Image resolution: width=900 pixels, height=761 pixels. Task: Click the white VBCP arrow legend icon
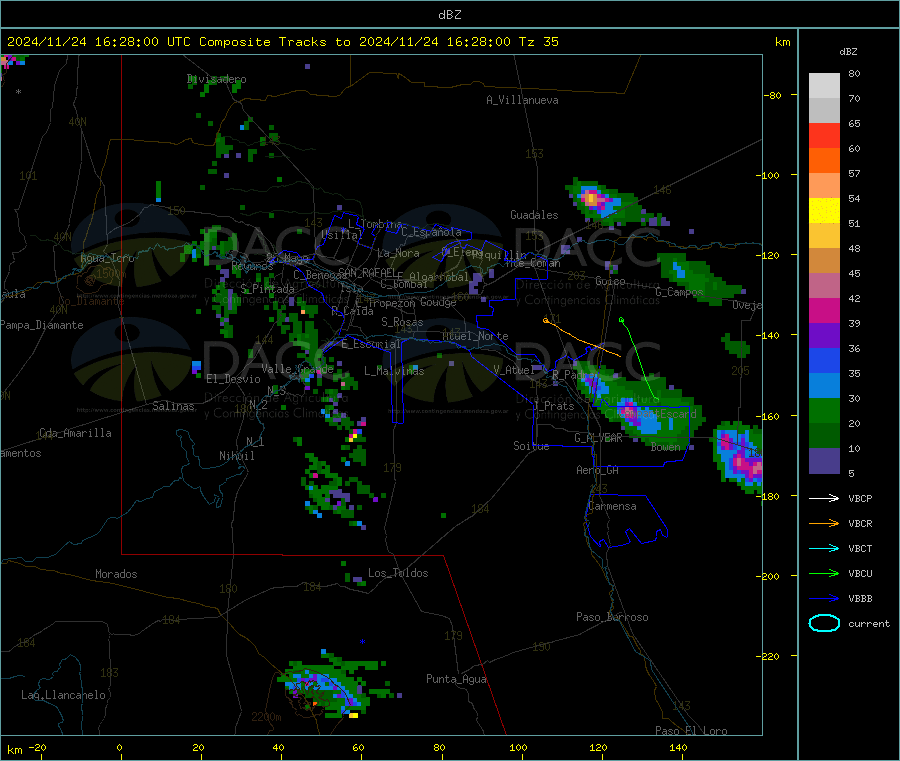tap(824, 498)
